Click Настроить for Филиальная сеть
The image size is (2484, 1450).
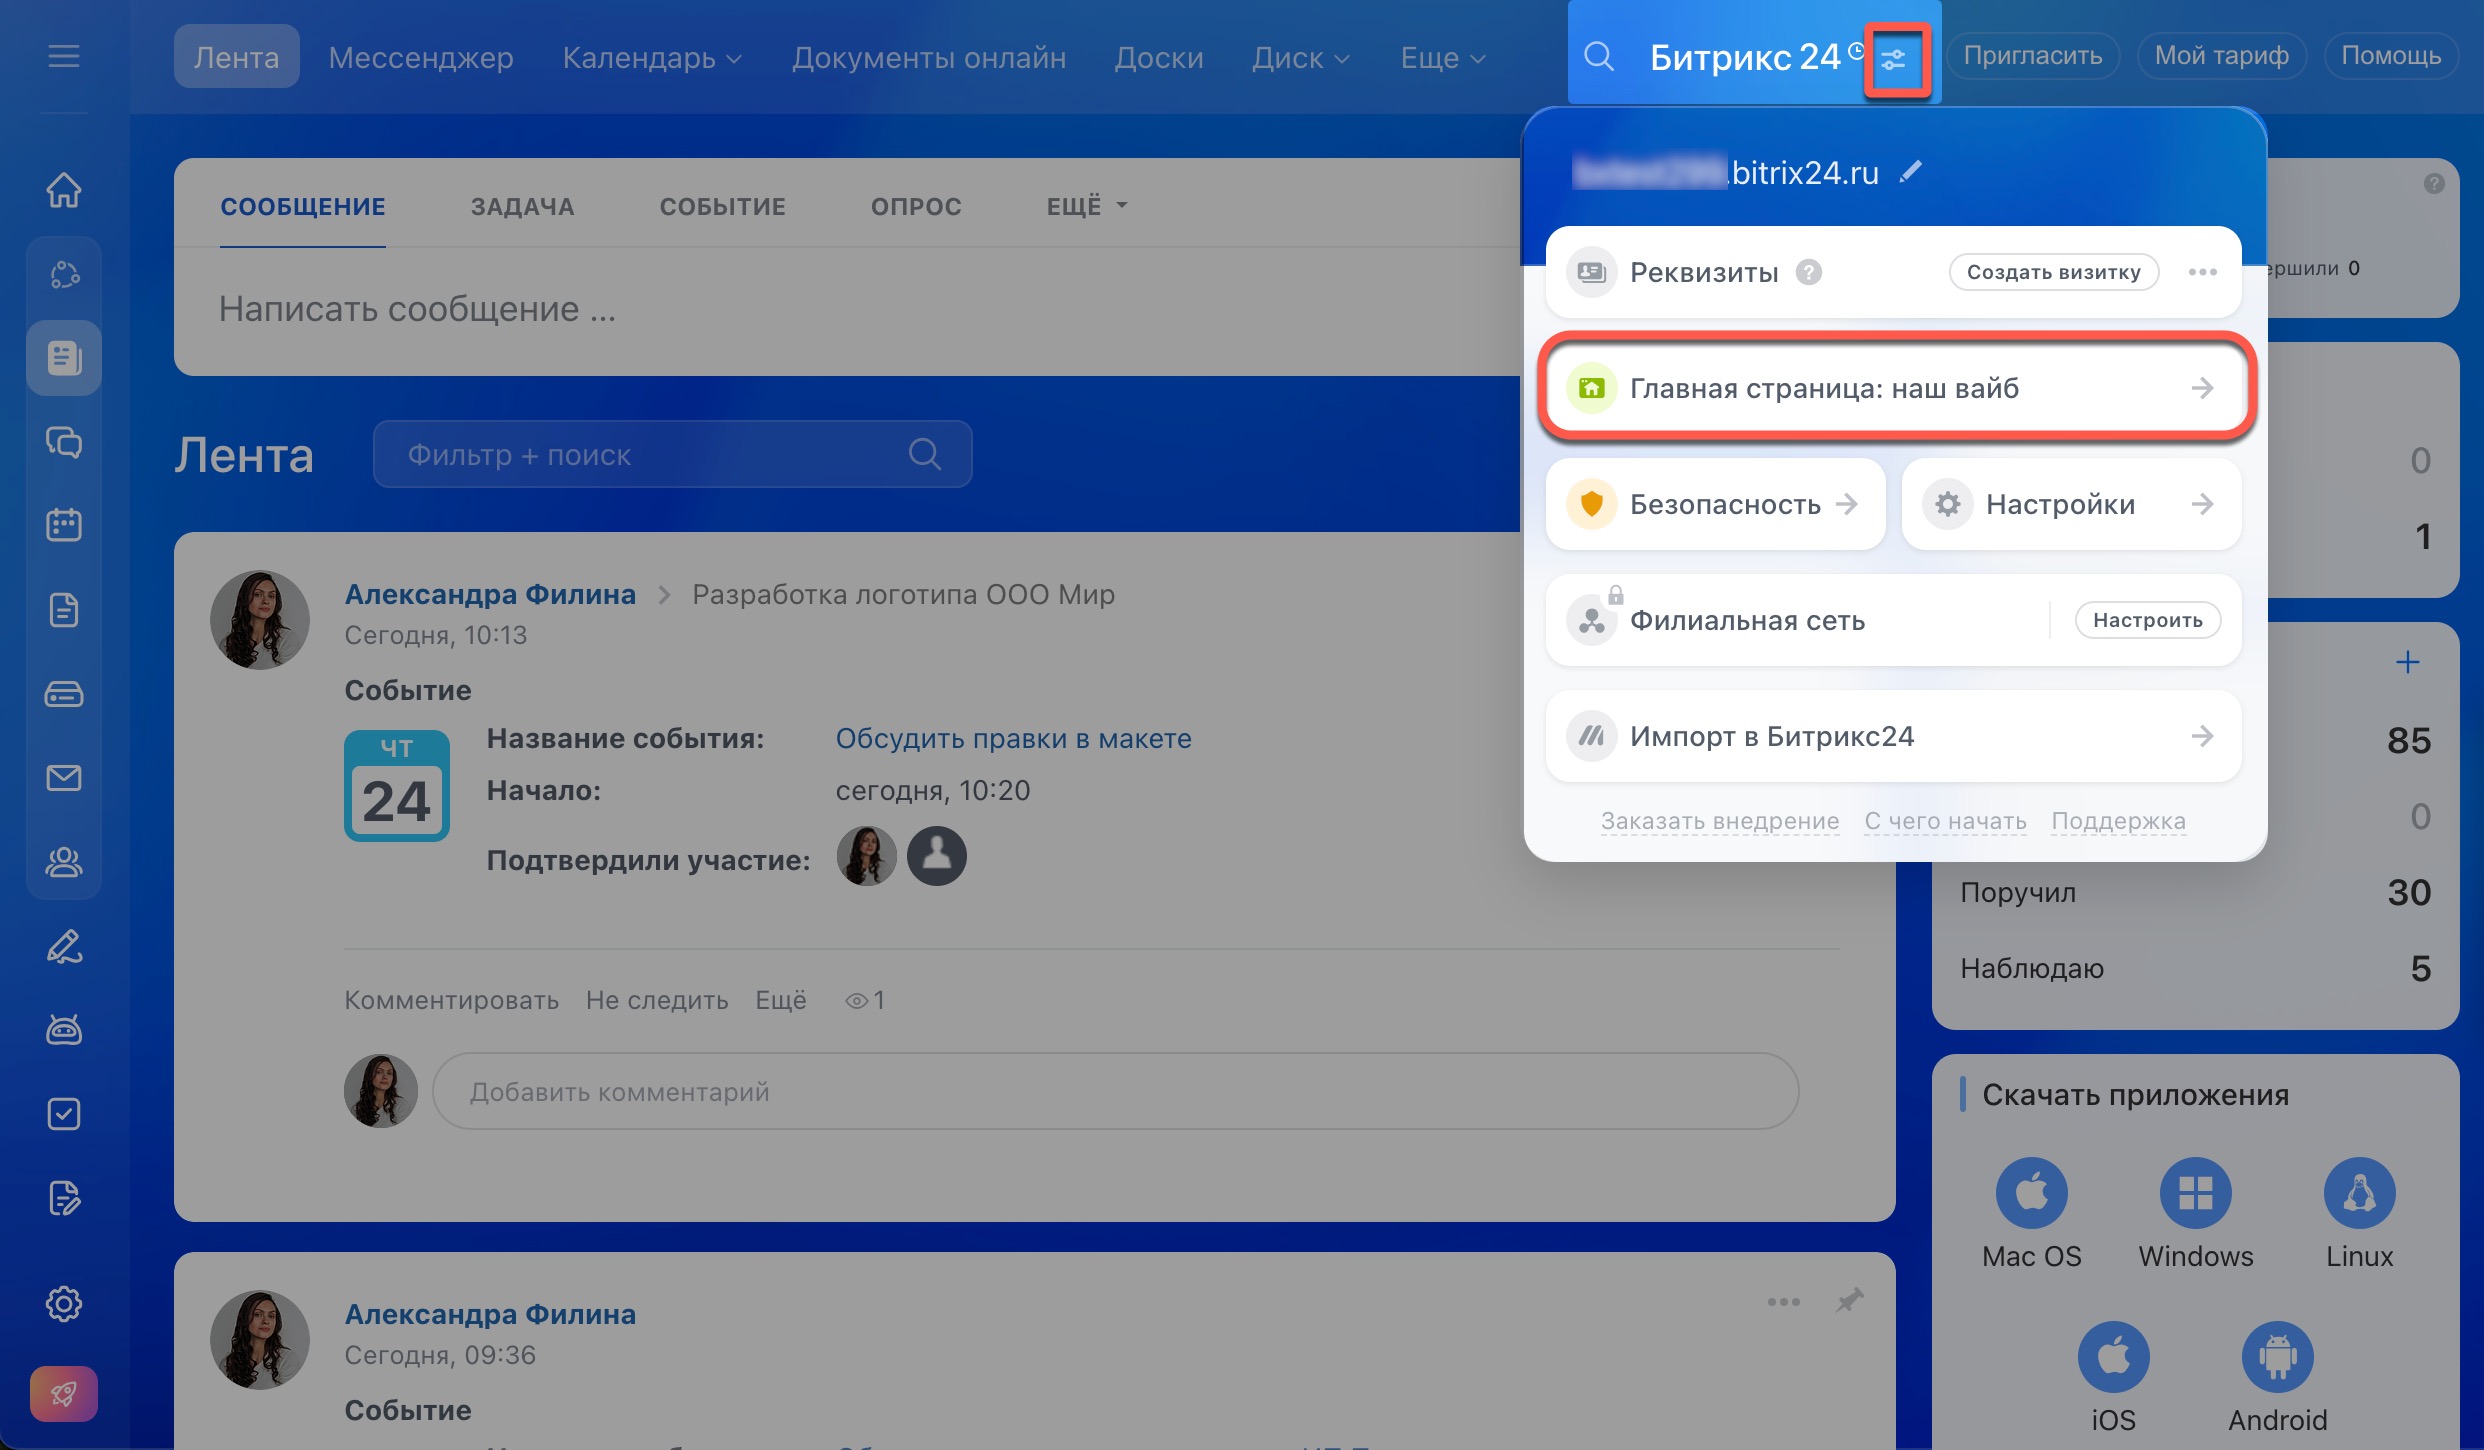[2148, 620]
